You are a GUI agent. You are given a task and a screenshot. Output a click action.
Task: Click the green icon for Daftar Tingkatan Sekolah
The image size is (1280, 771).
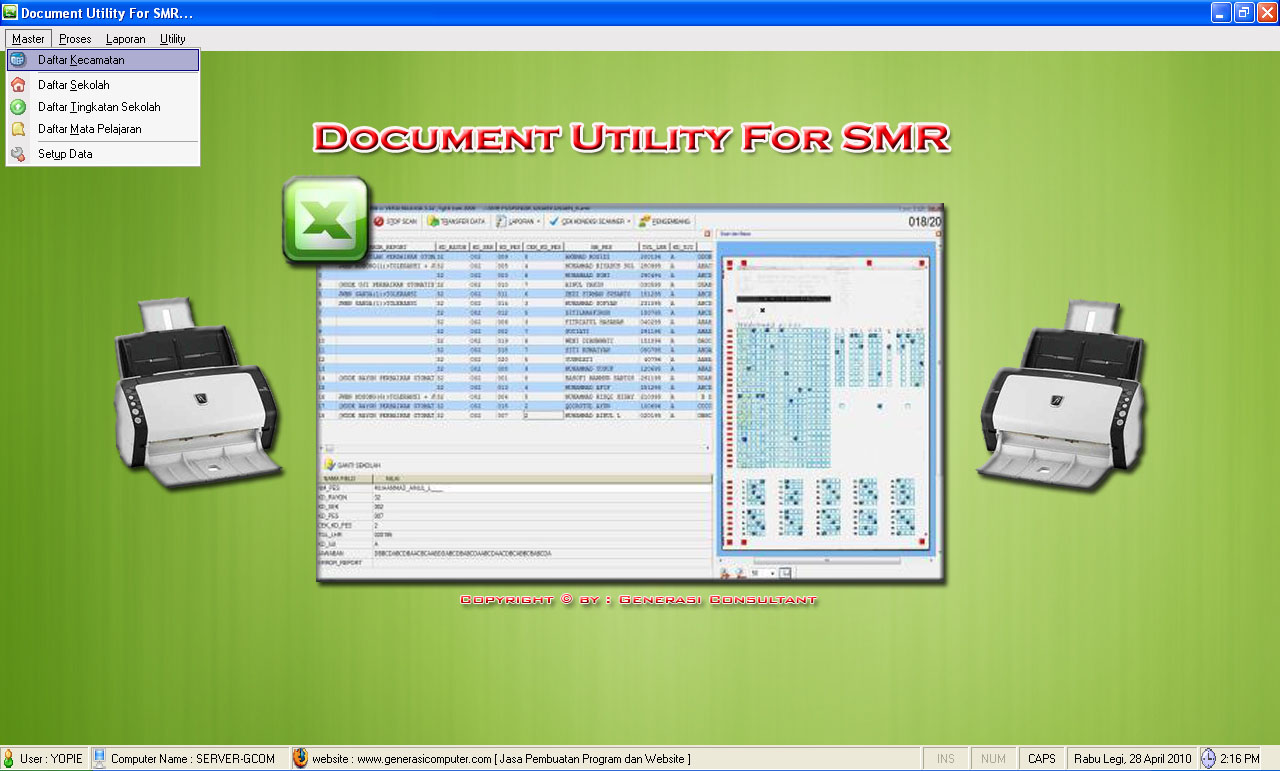coord(18,107)
